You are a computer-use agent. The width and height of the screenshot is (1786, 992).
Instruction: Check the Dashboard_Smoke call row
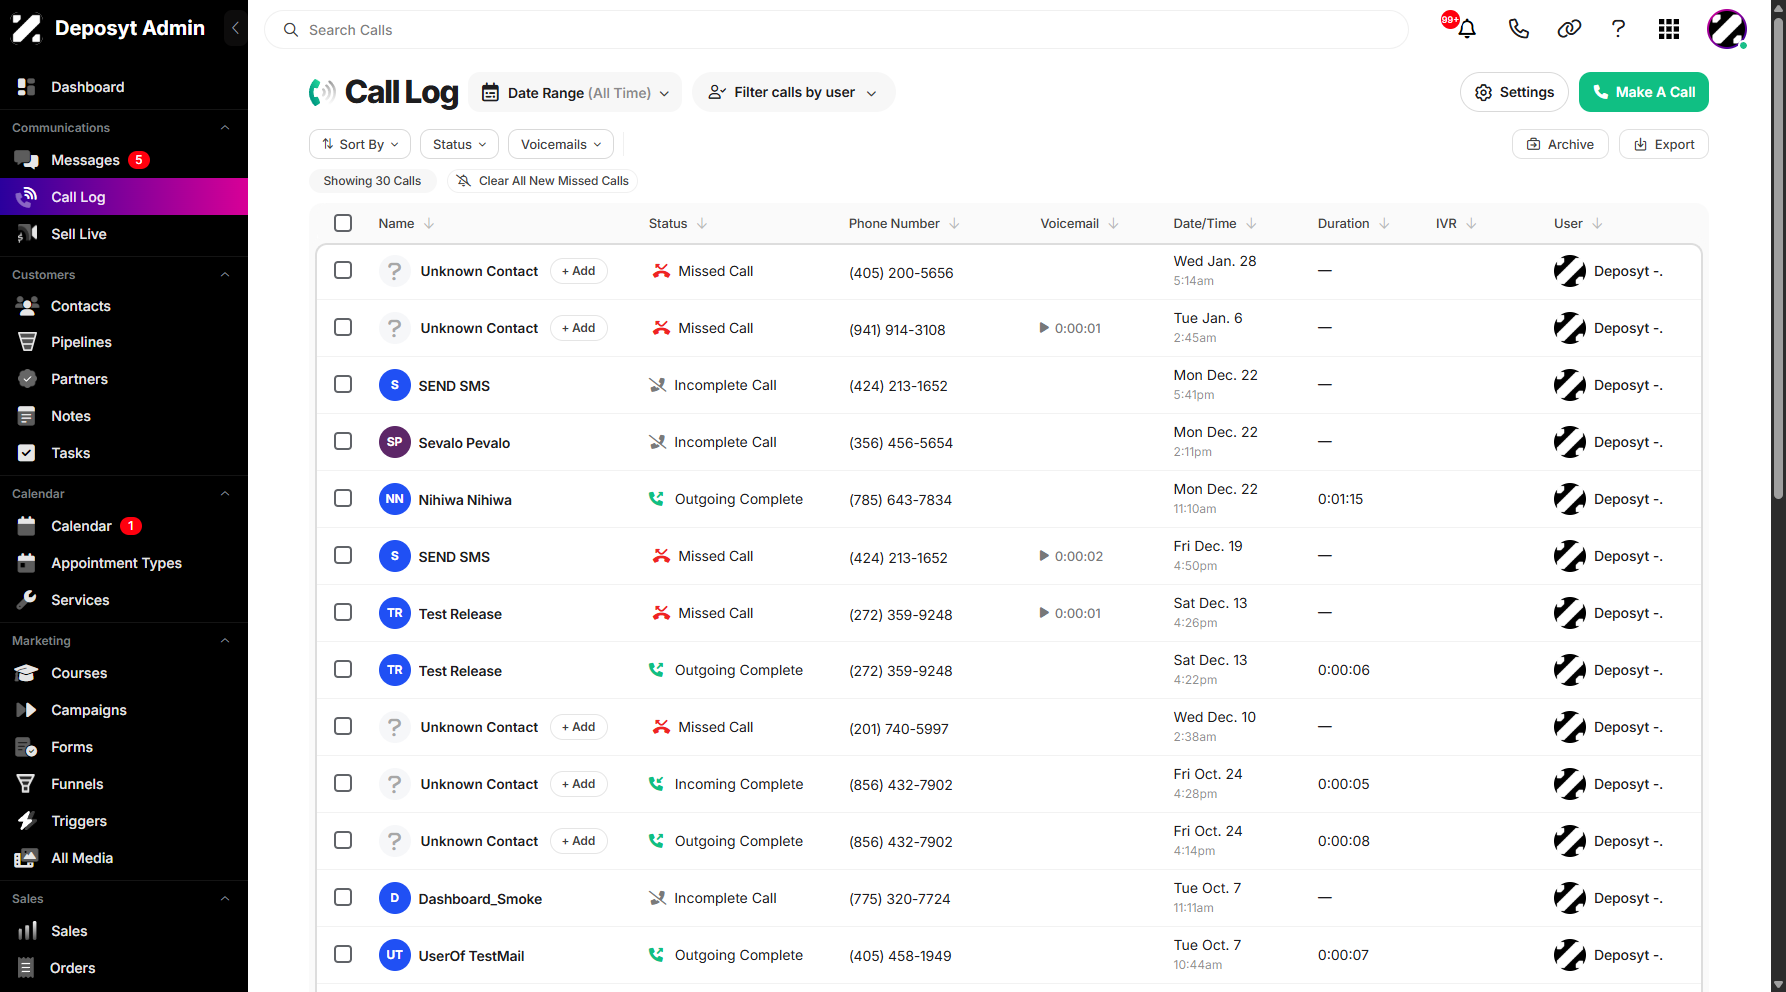pos(343,897)
